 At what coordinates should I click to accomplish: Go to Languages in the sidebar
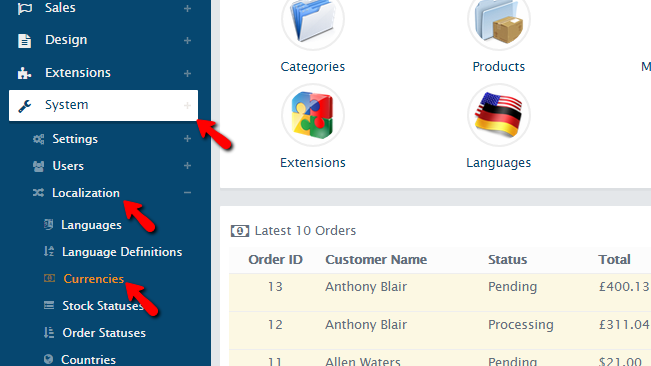click(91, 225)
